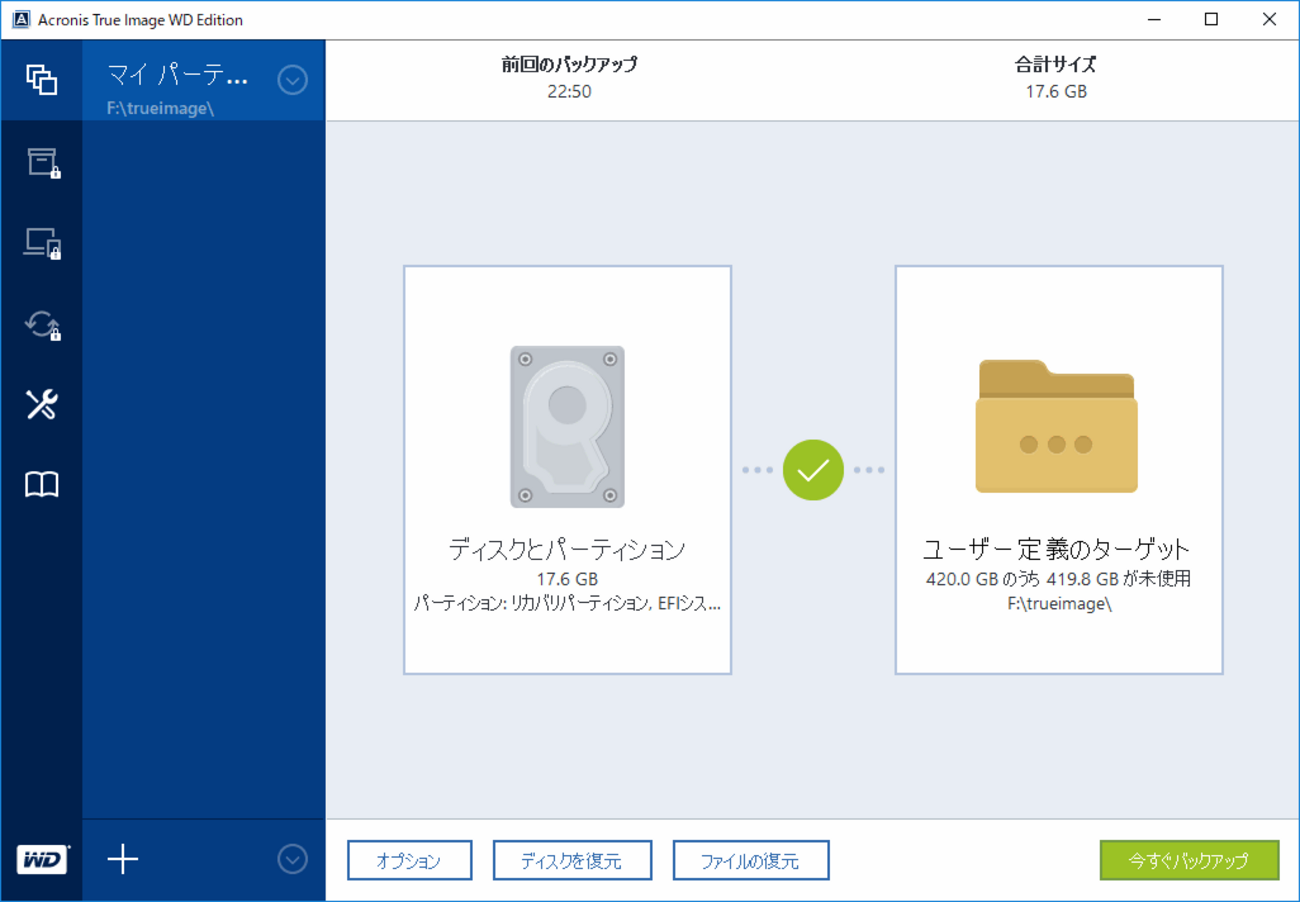Click the destination folder image
This screenshot has height=902, width=1300.
click(x=1056, y=426)
